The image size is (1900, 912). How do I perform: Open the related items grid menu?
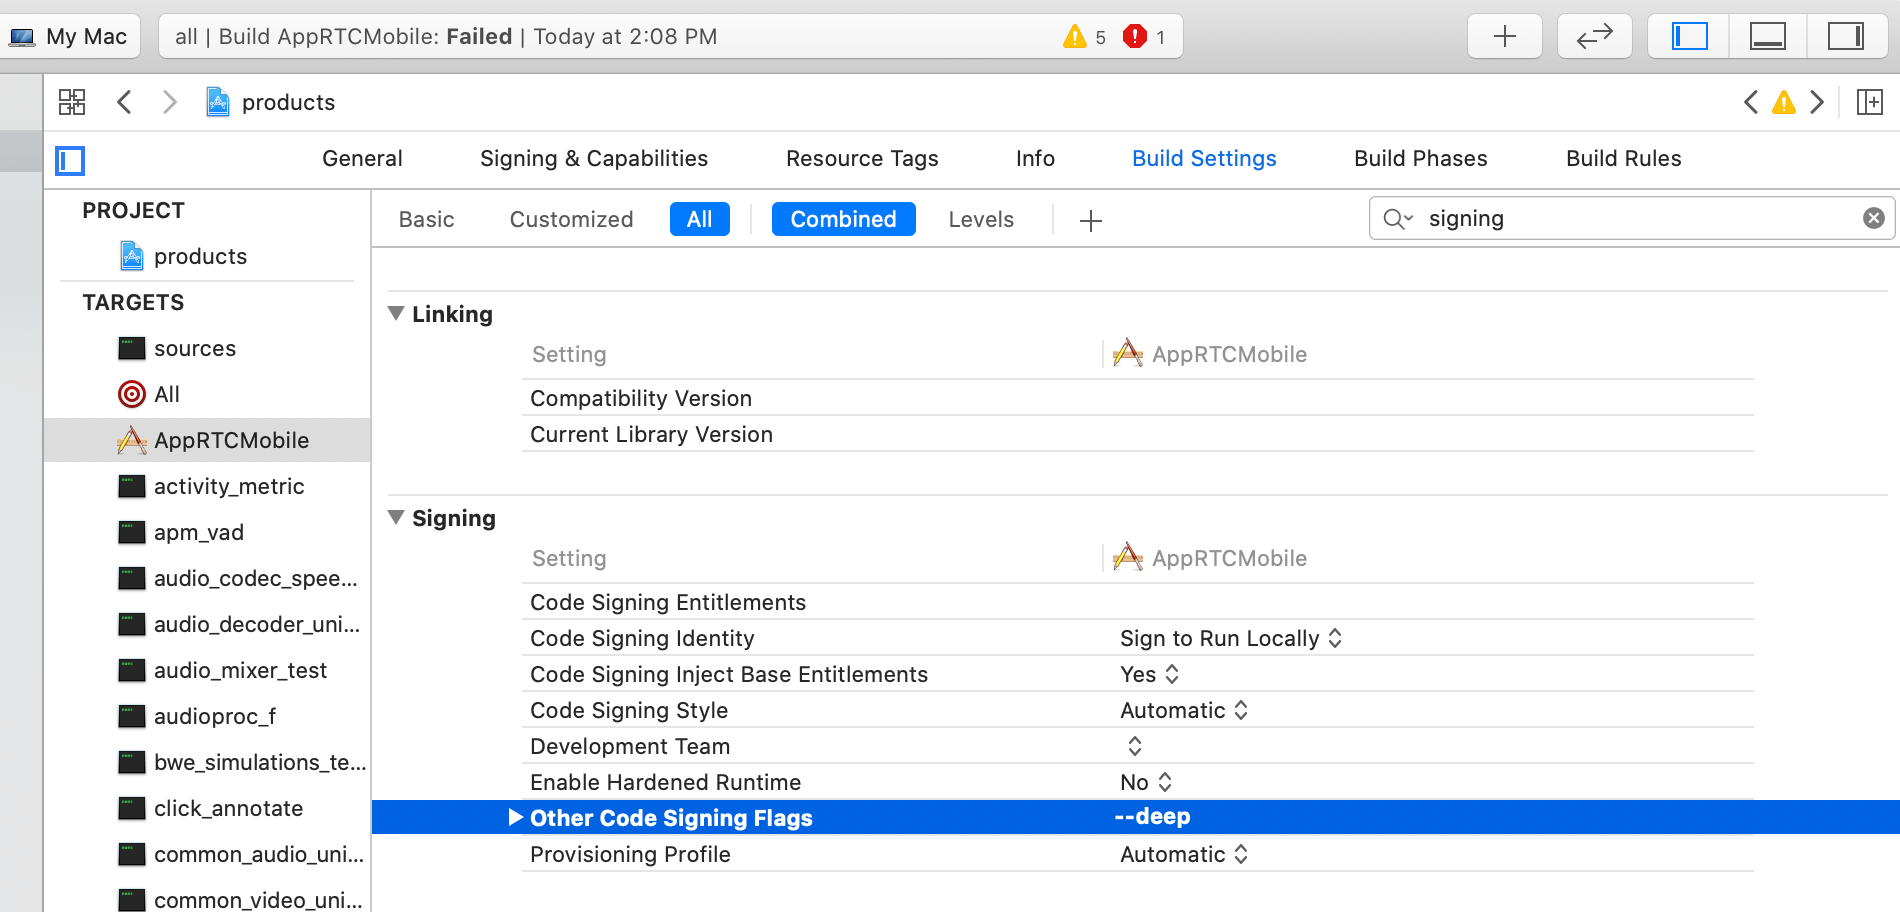[72, 102]
